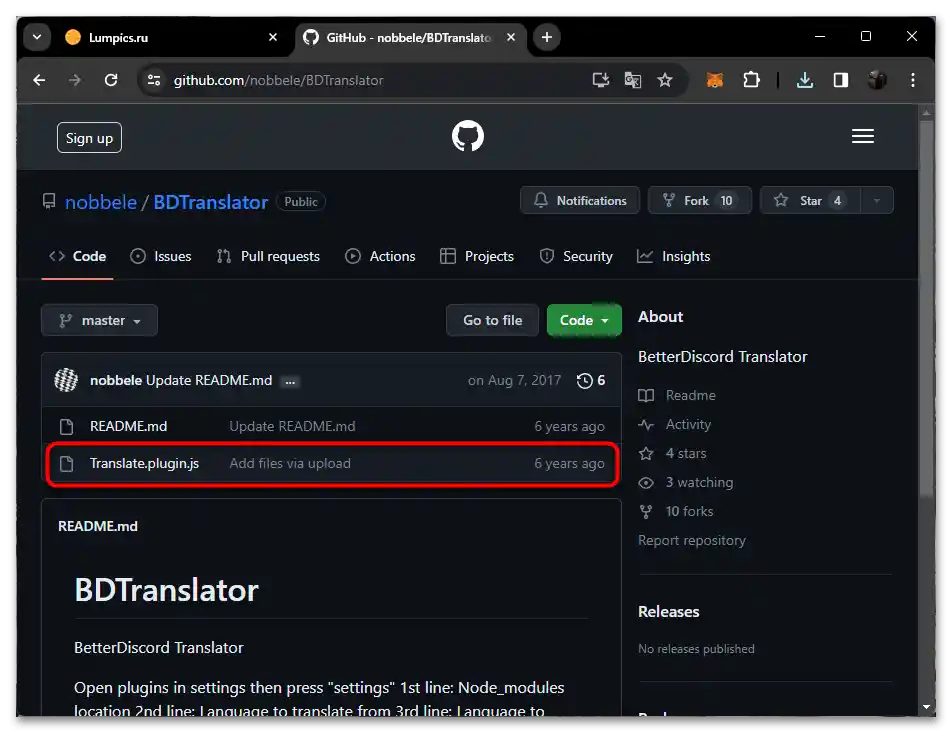Close the Lumpics.ru tab

coord(273,37)
